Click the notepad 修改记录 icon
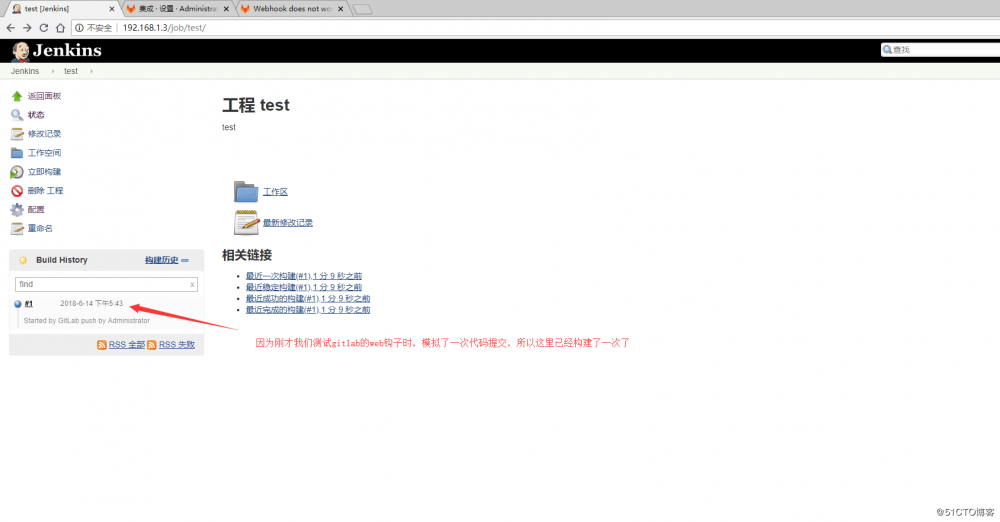This screenshot has width=1000, height=522. pos(17,134)
